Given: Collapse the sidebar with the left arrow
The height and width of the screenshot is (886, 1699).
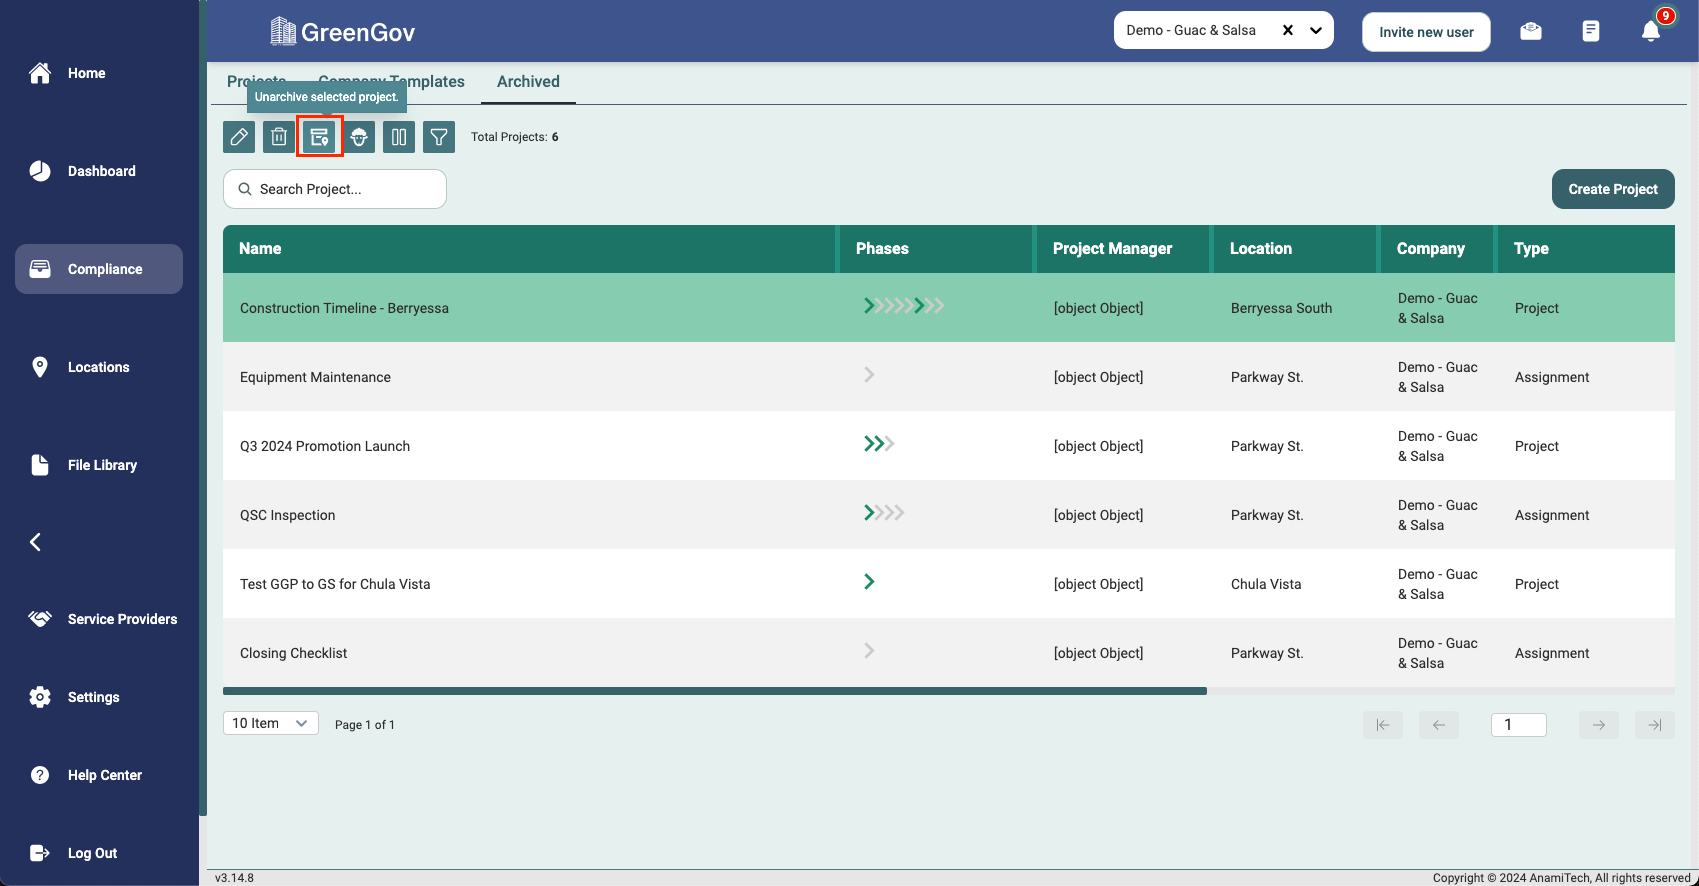Looking at the screenshot, I should click(36, 542).
